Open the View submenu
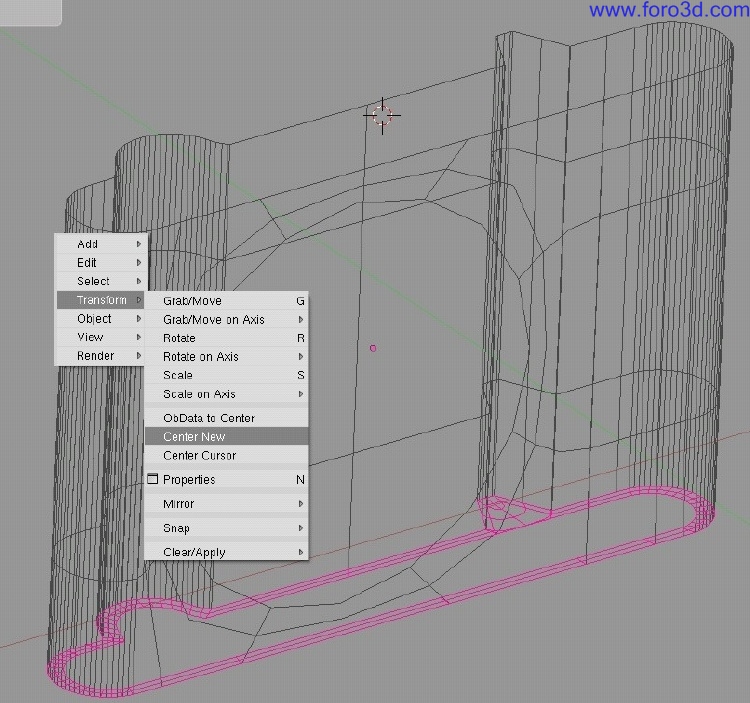750x703 pixels. (x=100, y=337)
